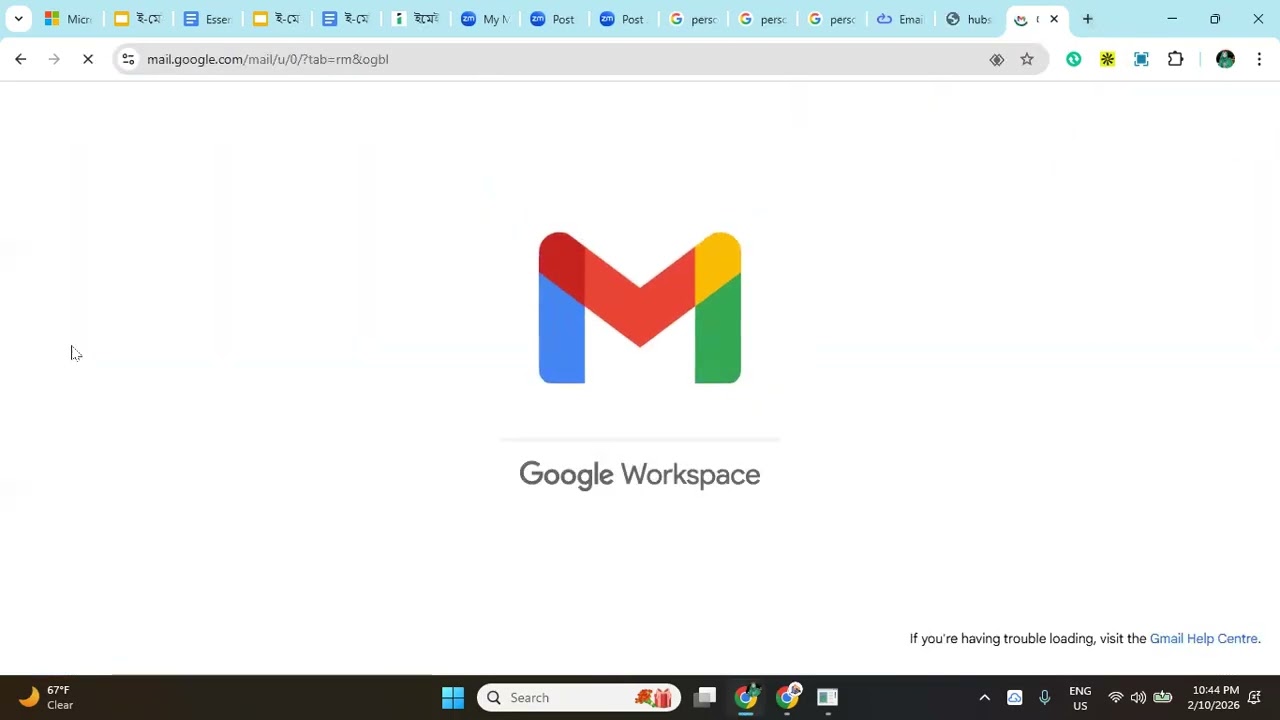The width and height of the screenshot is (1280, 720).
Task: View site information icon in address bar
Action: coord(128,59)
